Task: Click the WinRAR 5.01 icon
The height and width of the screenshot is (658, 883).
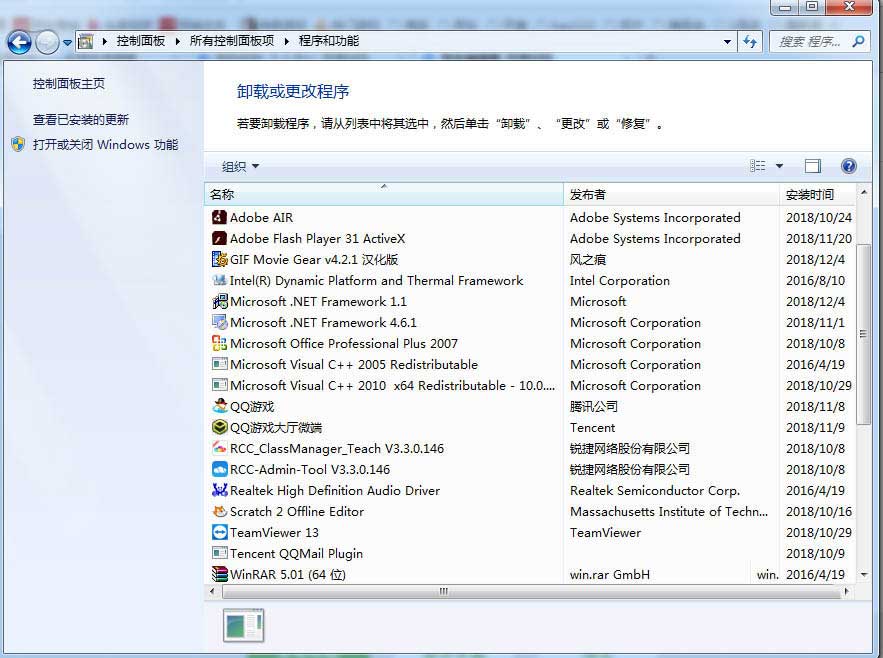Action: coord(219,574)
